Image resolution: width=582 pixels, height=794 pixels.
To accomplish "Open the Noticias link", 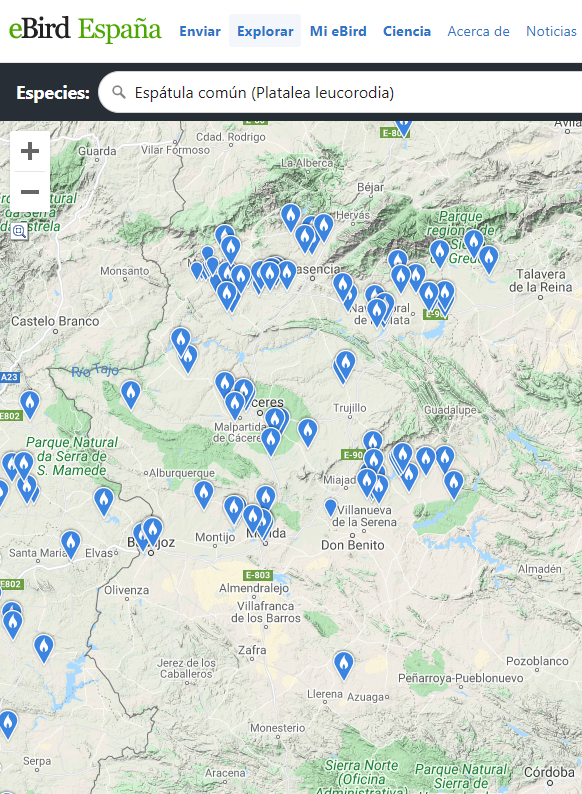I will pyautogui.click(x=551, y=31).
